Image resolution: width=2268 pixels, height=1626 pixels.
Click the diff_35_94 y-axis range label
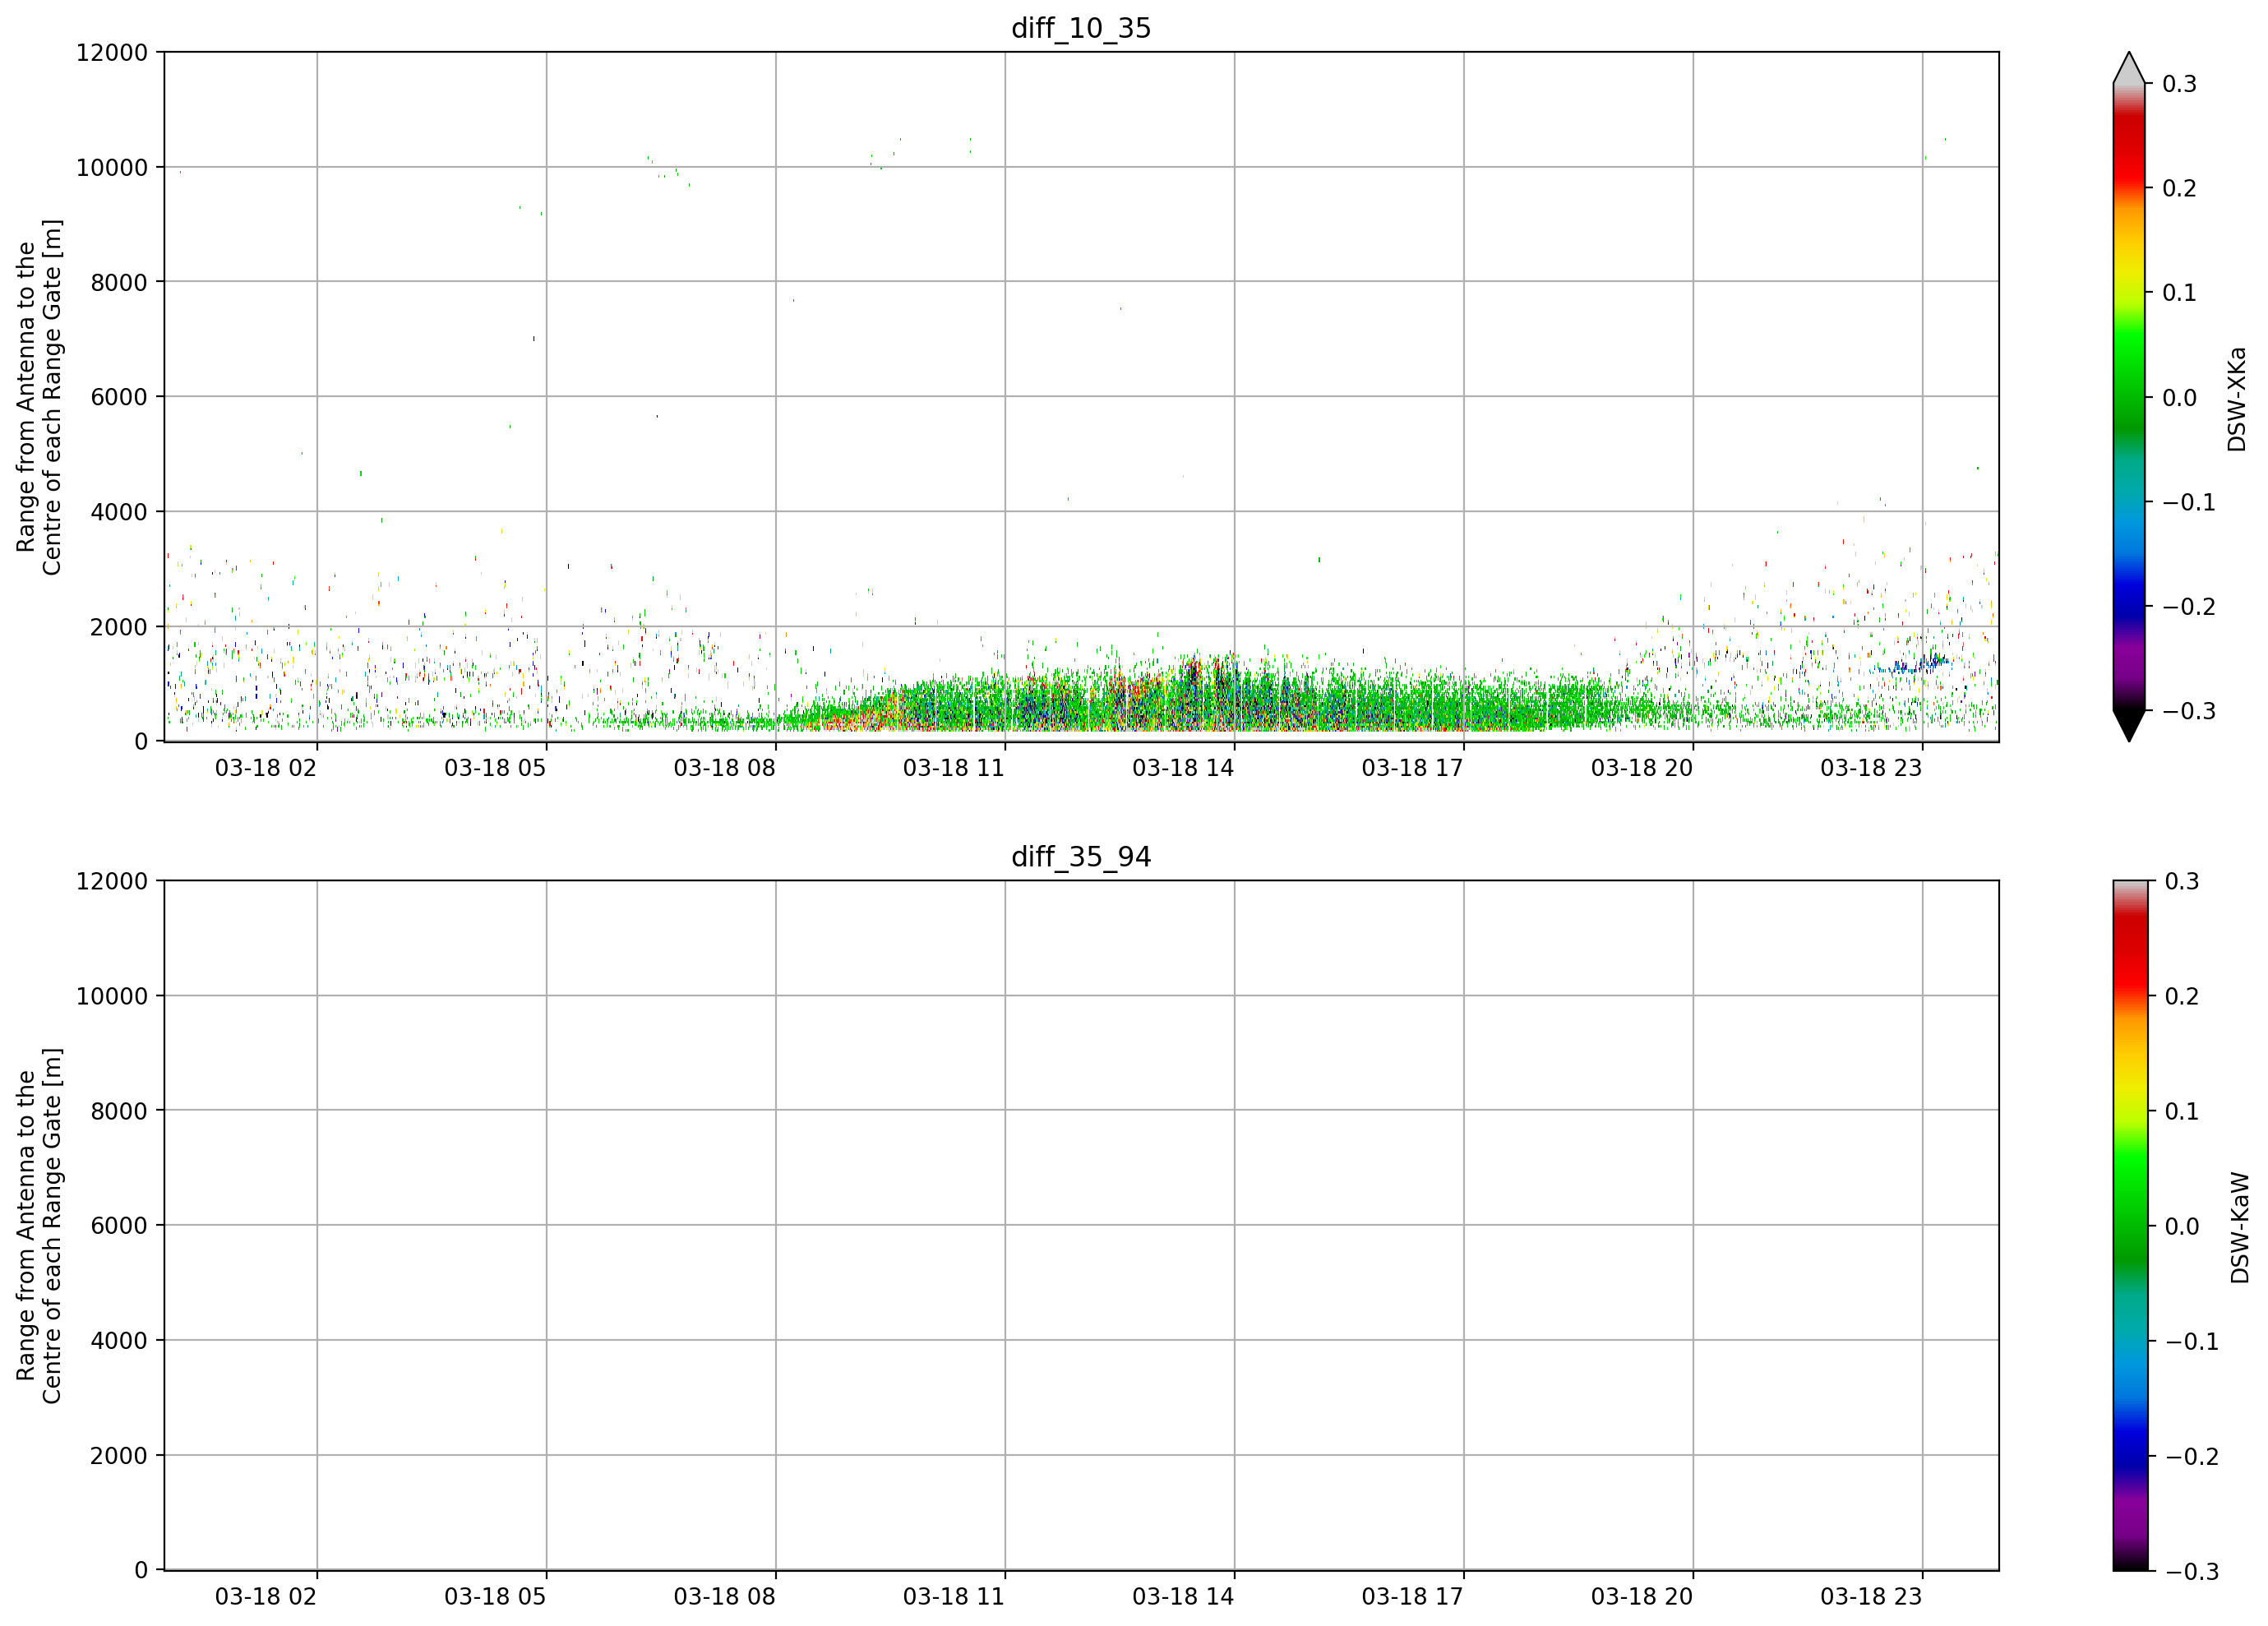pyautogui.click(x=39, y=1226)
